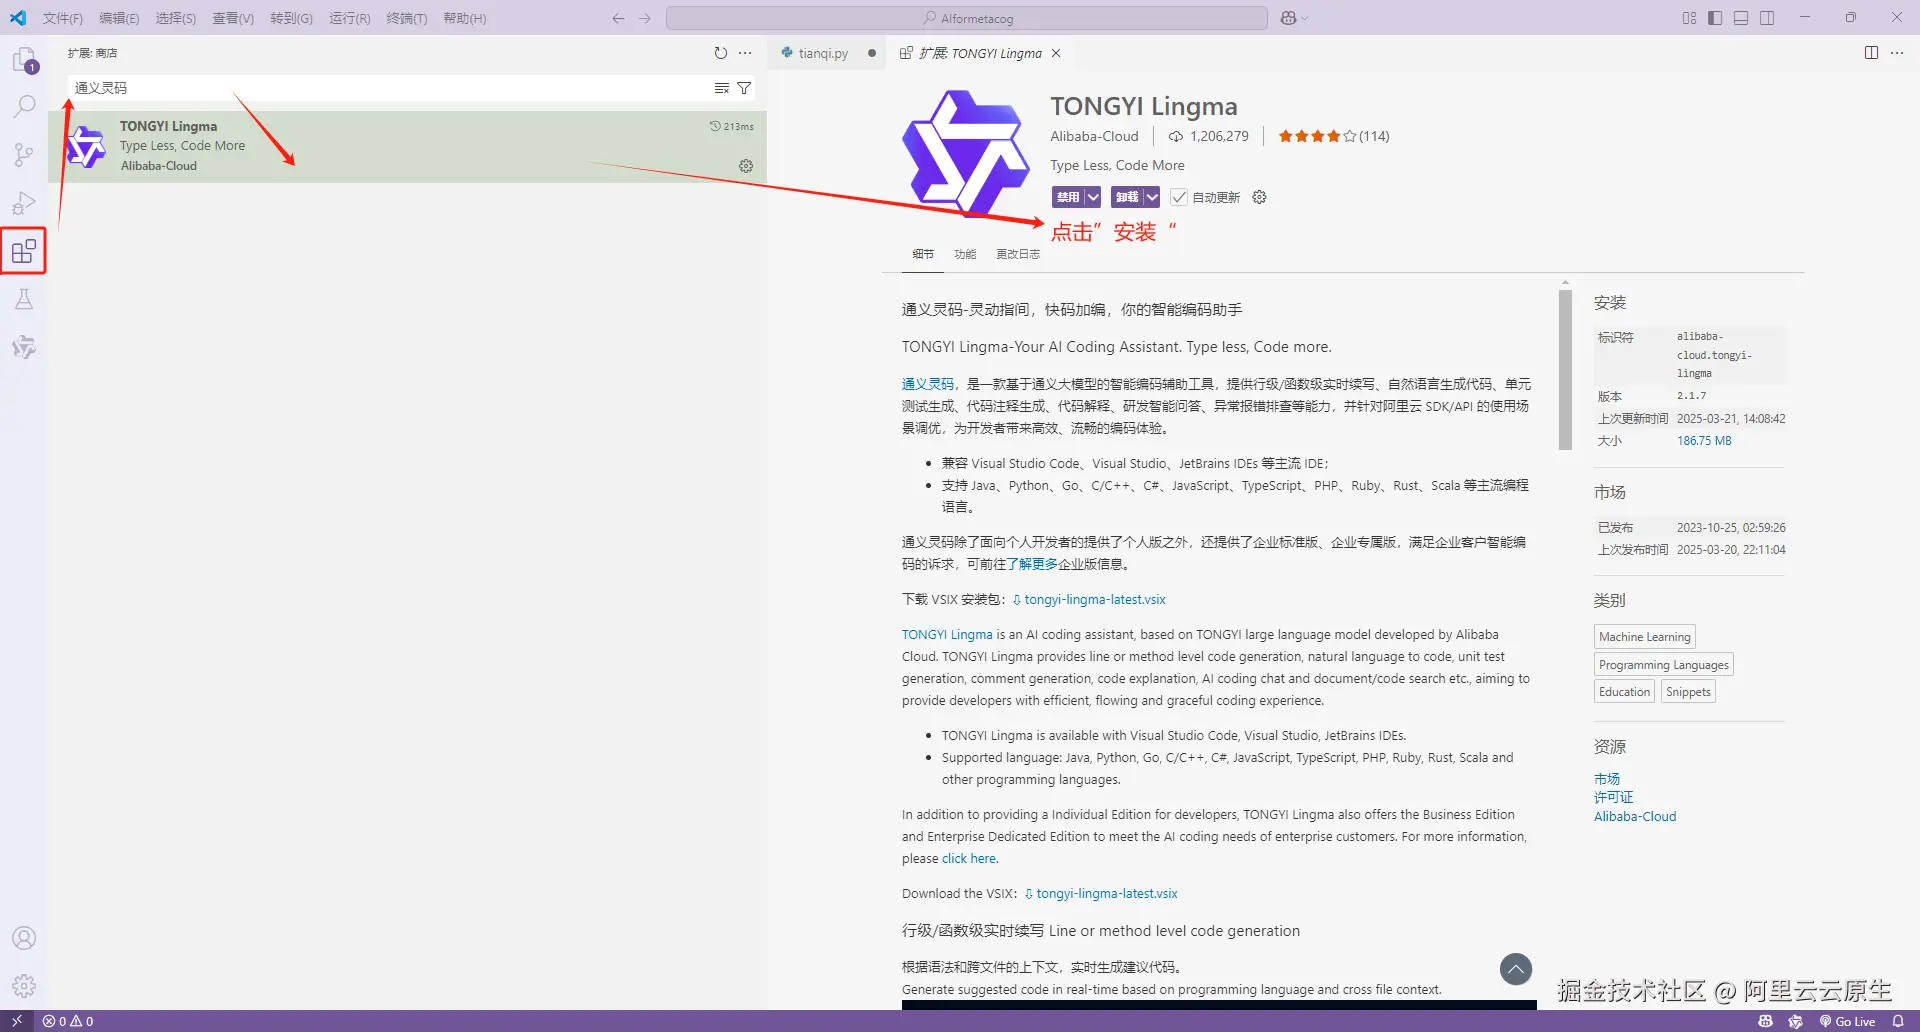Image resolution: width=1920 pixels, height=1032 pixels.
Task: Open the 转到(G) menu
Action: pyautogui.click(x=291, y=18)
